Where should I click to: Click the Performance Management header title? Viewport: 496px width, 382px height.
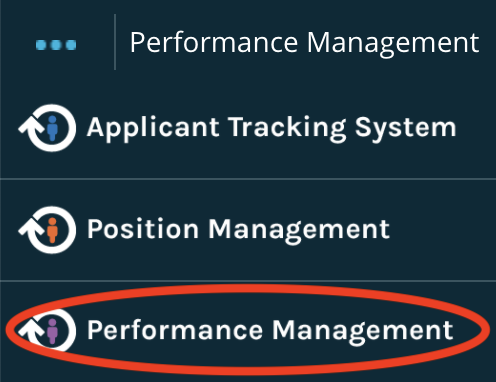304,43
